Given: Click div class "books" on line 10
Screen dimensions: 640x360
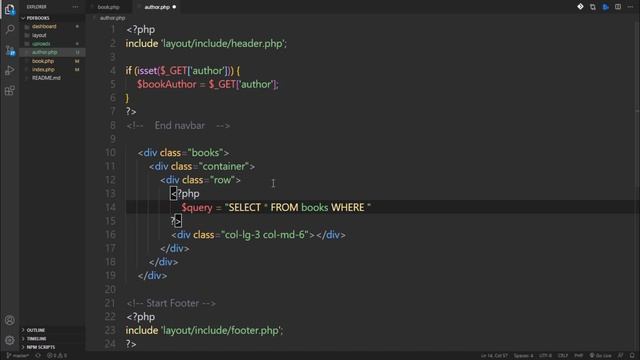Looking at the screenshot, I should [x=184, y=153].
